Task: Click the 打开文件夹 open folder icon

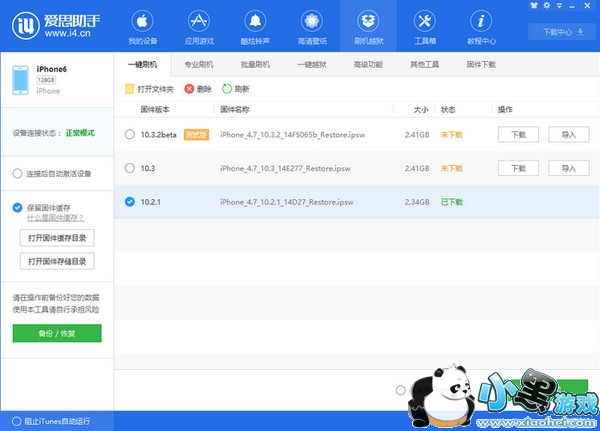Action: coord(130,88)
